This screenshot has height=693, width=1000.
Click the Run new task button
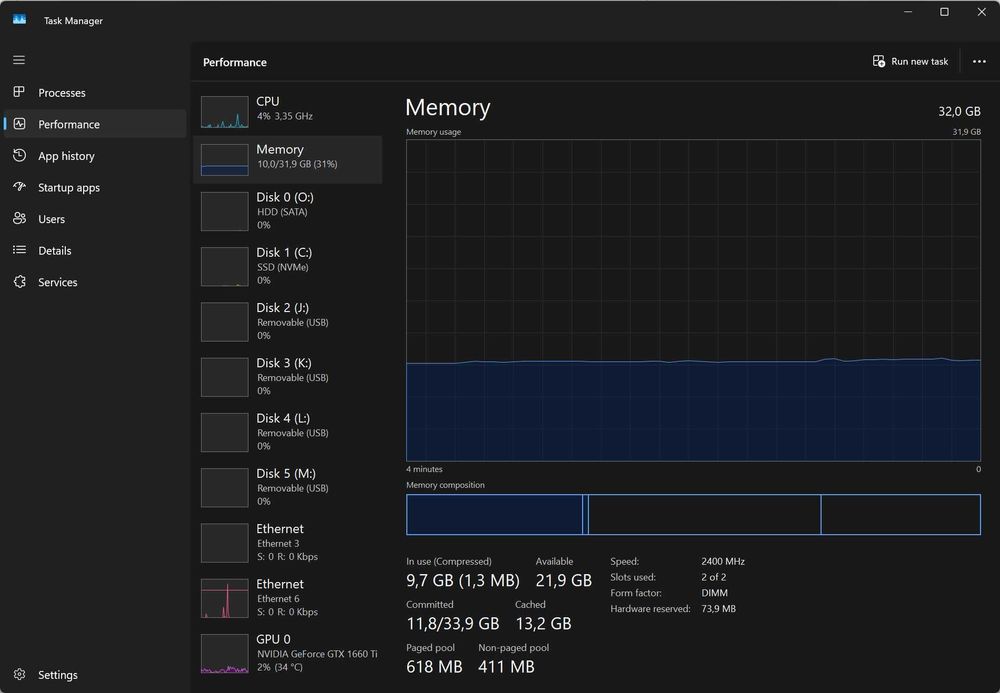[911, 61]
